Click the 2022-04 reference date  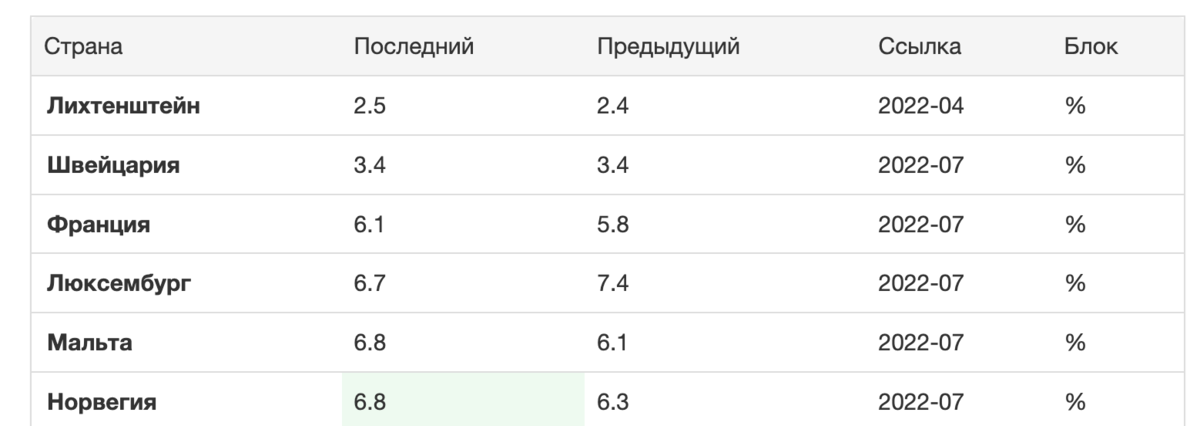[x=920, y=105]
